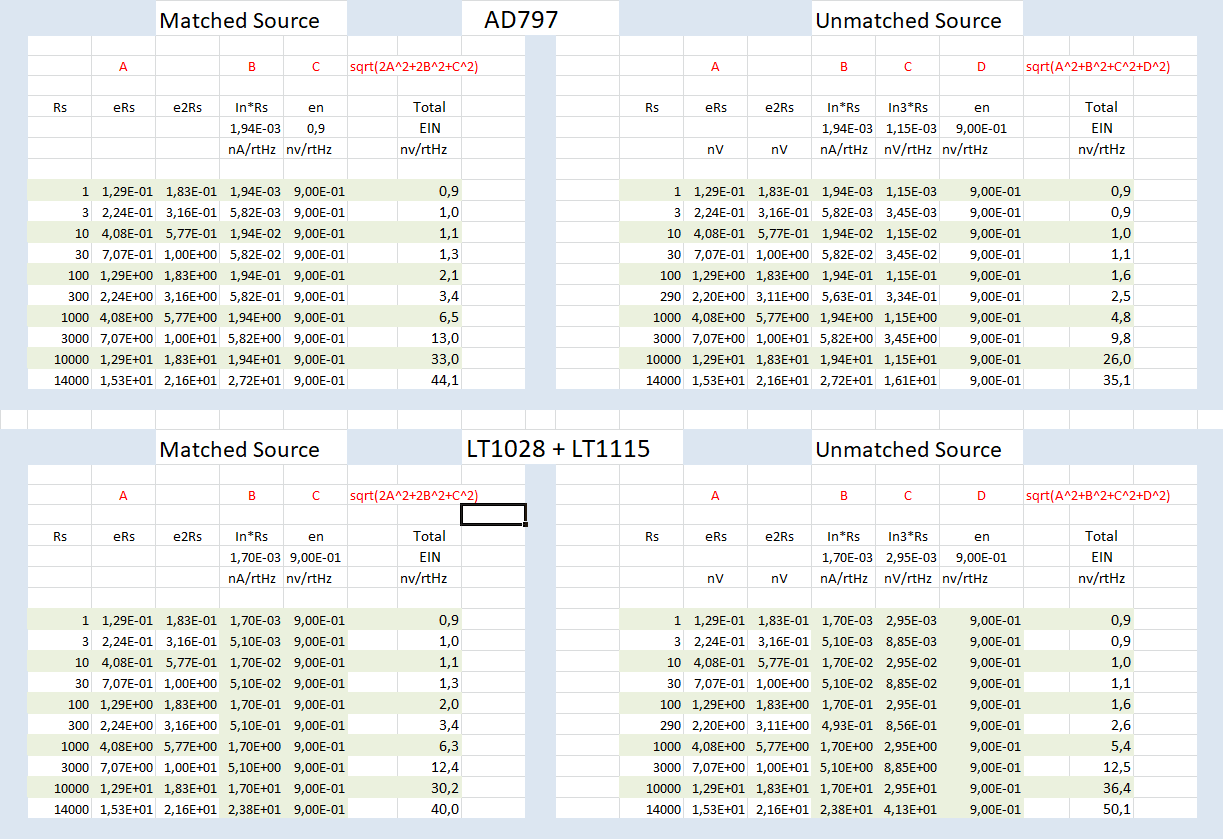The width and height of the screenshot is (1223, 839).
Task: Click In3*Rs value 3,45E+00
Action: point(910,338)
